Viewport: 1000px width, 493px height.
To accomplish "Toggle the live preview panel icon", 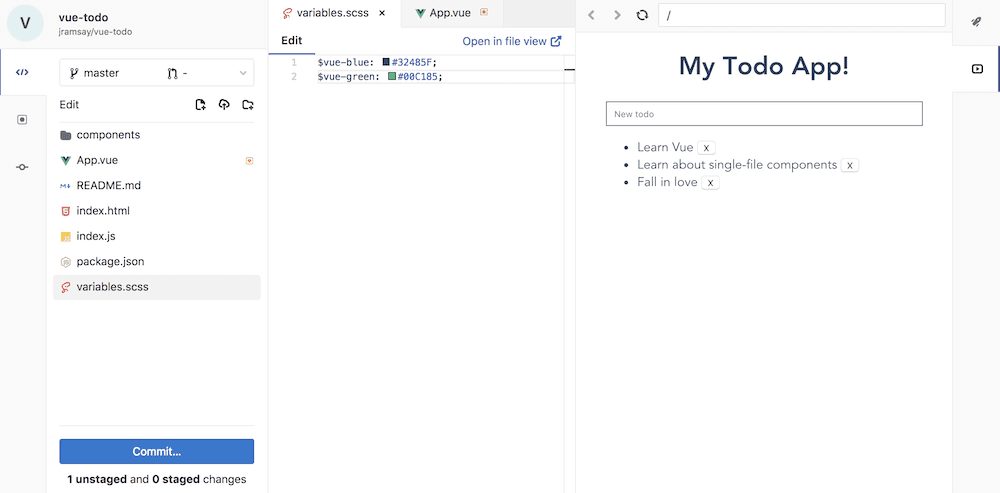I will pos(976,69).
